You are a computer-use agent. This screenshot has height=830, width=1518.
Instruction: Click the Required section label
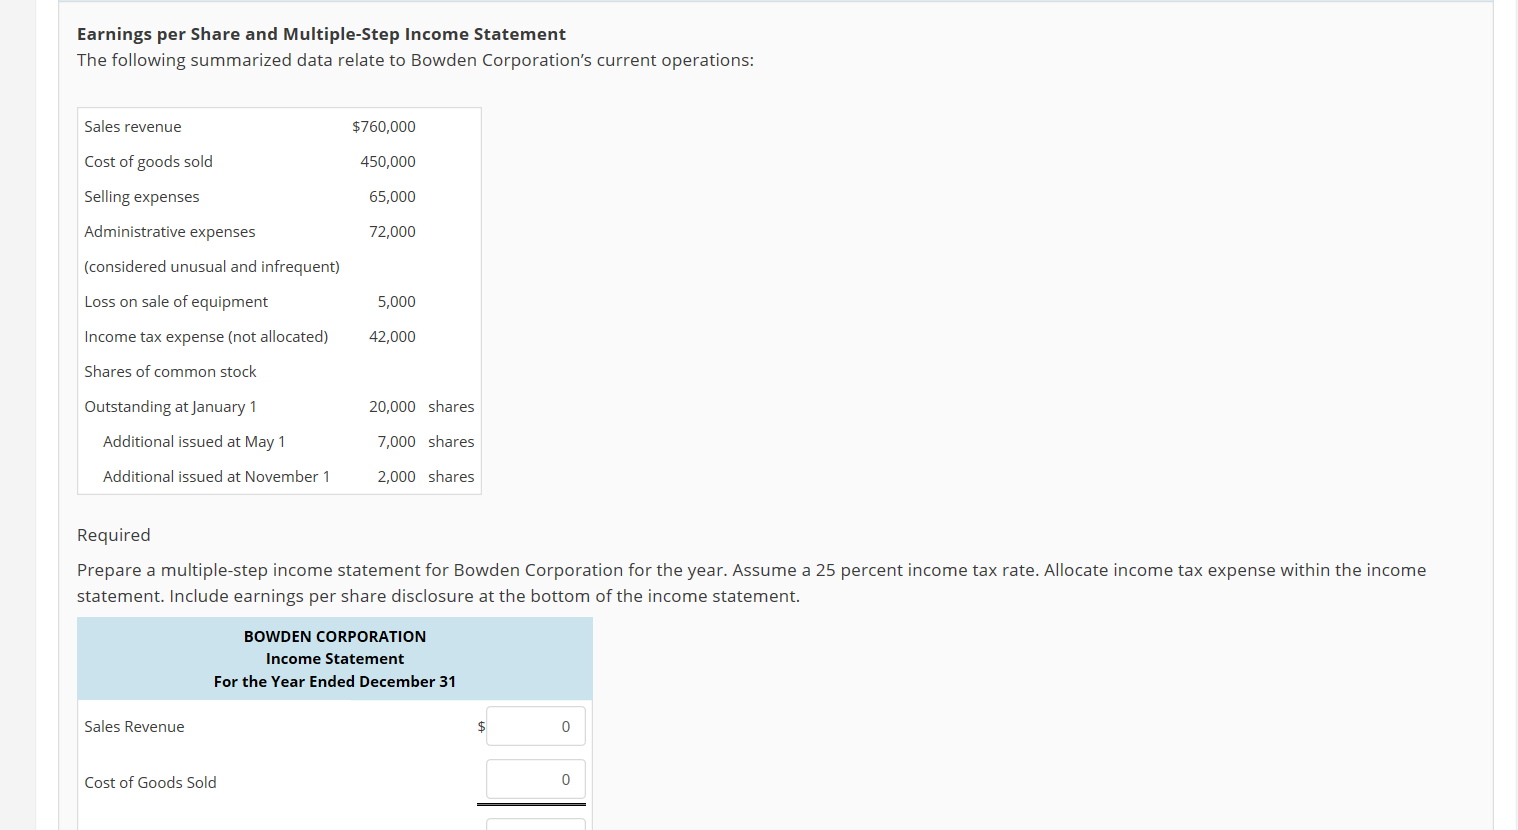(x=113, y=535)
